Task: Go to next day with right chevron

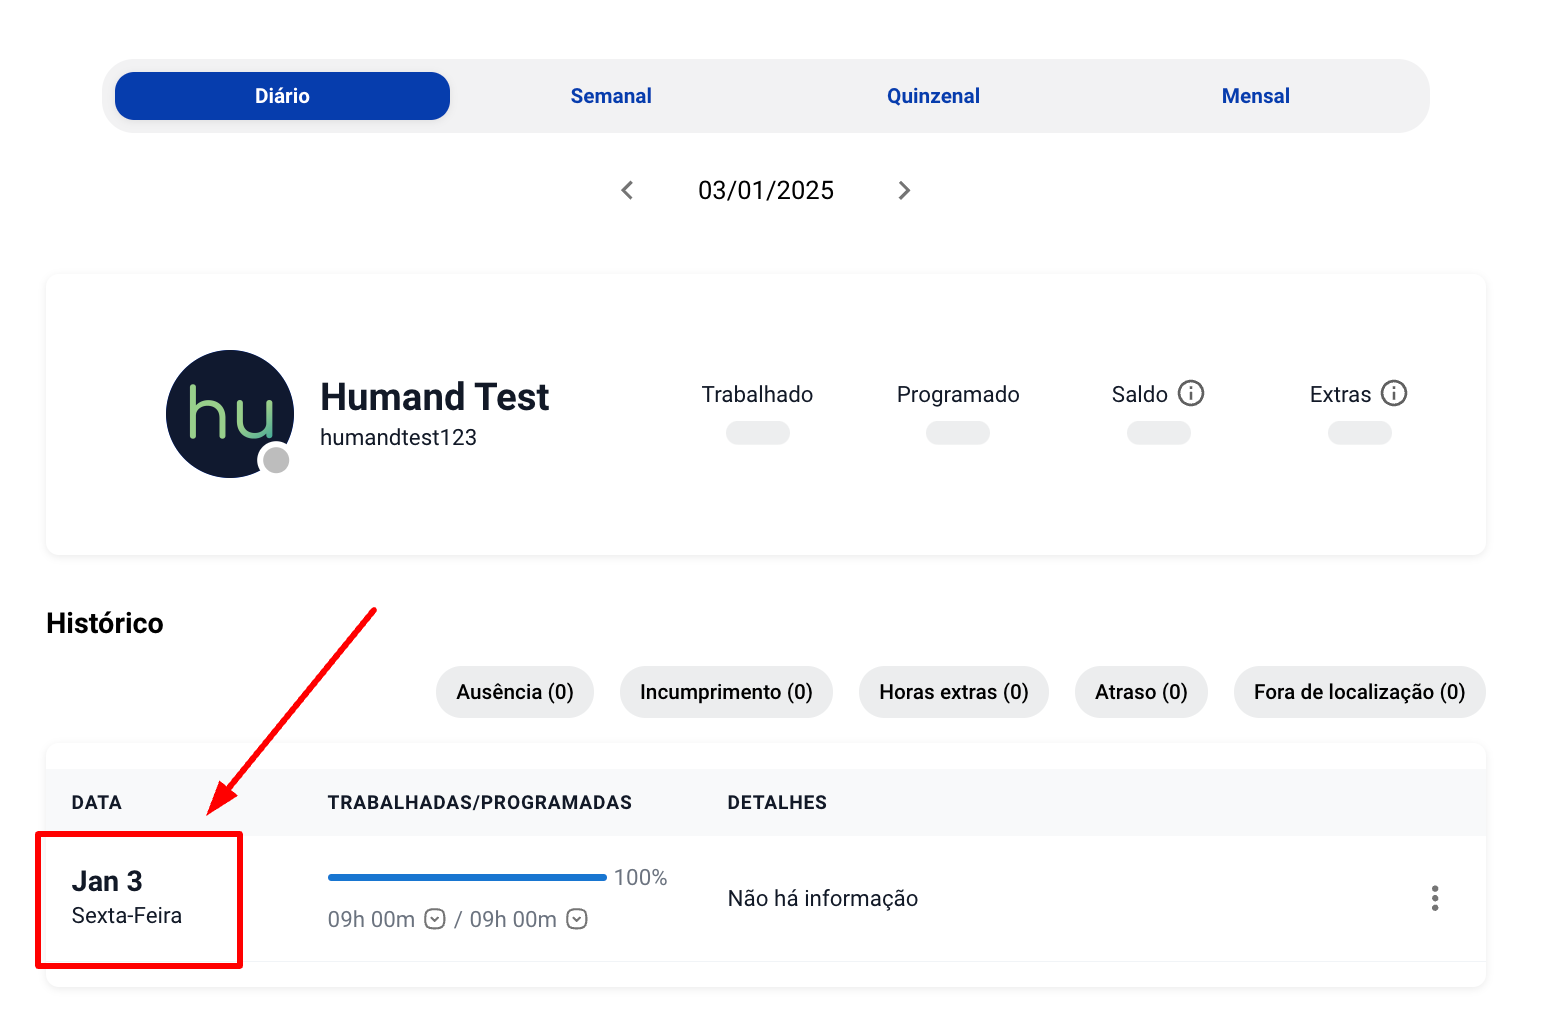Action: (904, 190)
